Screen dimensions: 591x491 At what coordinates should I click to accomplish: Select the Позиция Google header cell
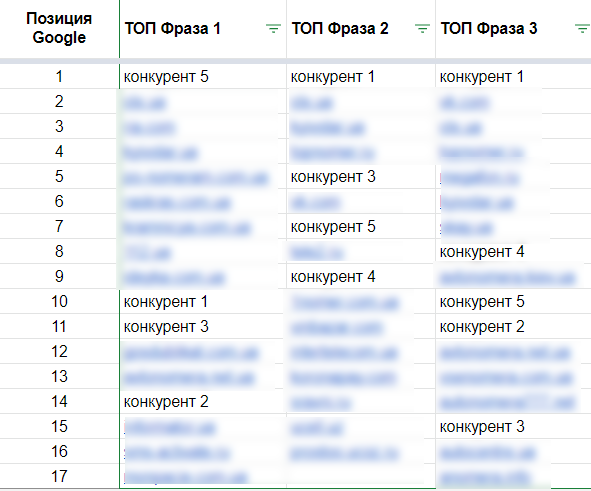tap(59, 28)
